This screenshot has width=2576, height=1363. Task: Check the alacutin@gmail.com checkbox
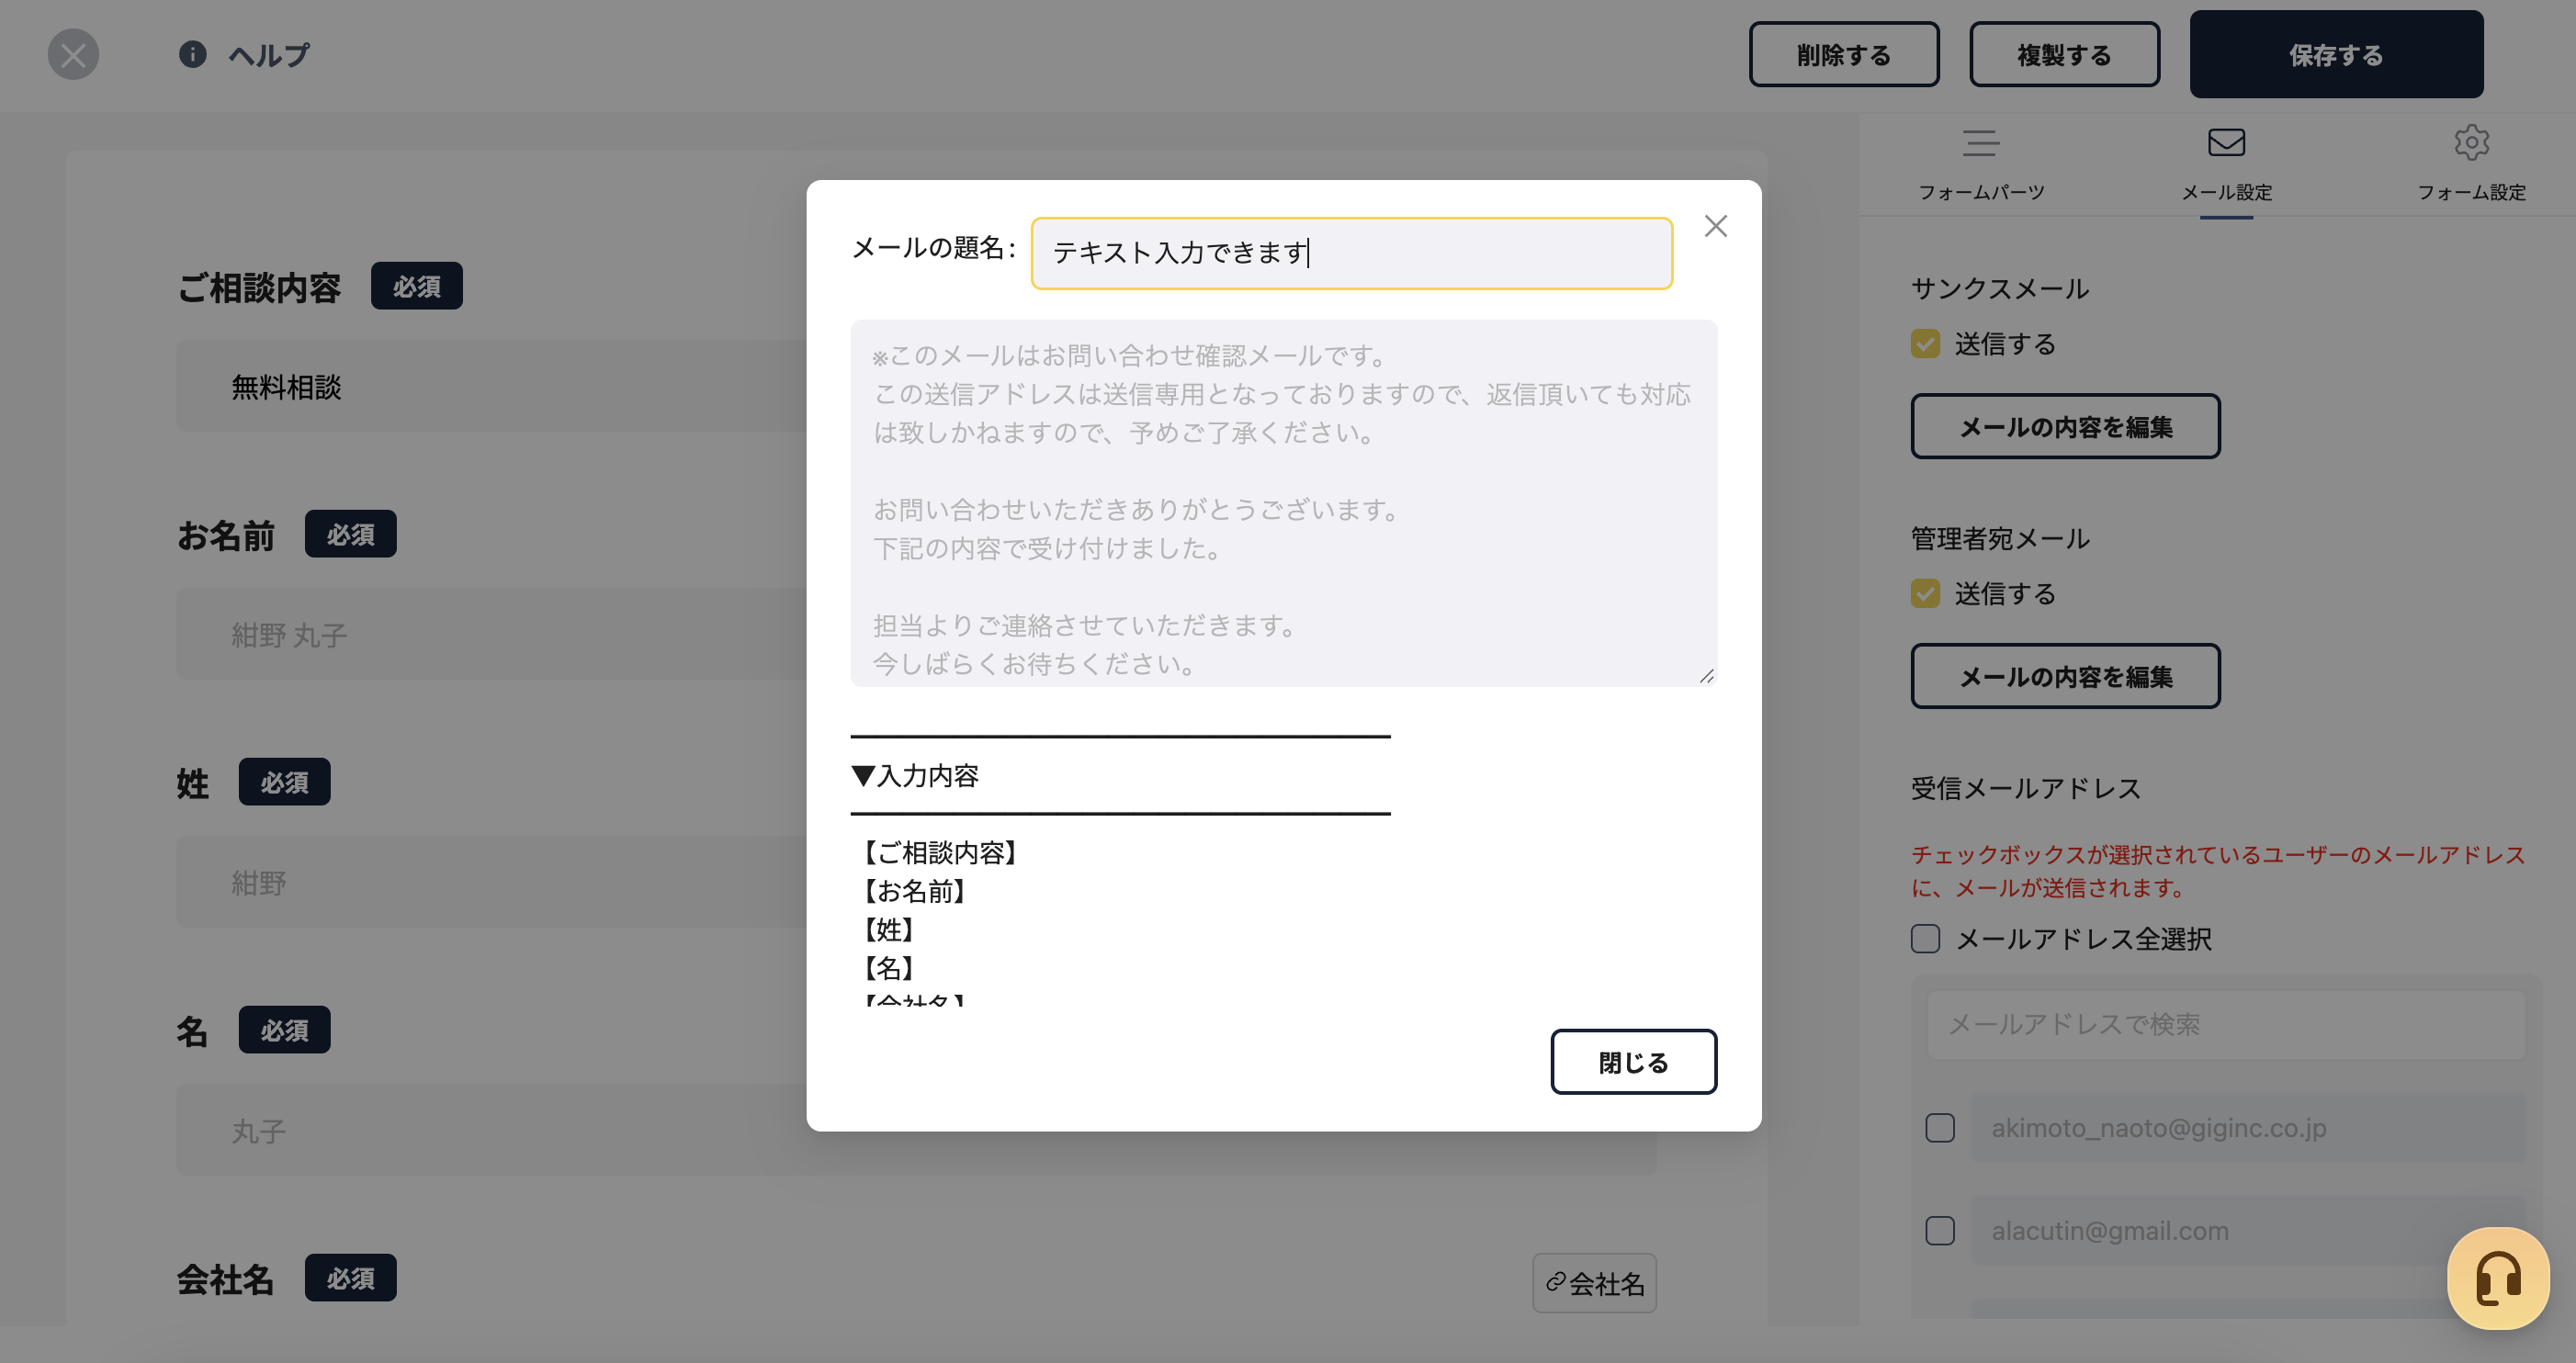(x=1940, y=1231)
